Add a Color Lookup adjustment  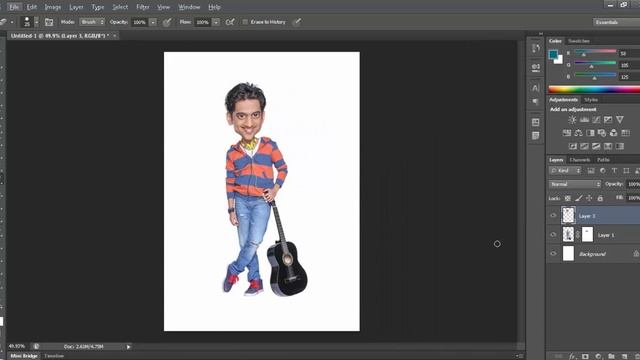[x=625, y=133]
